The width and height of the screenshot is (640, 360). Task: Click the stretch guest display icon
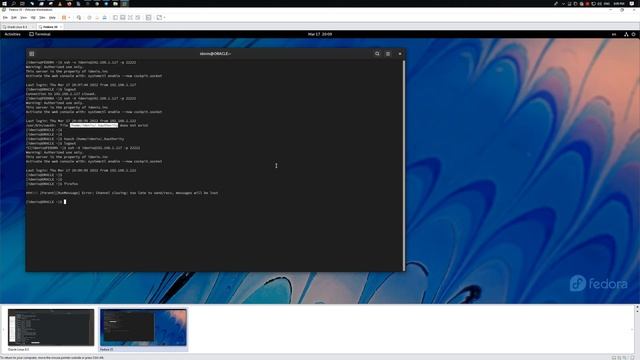click(159, 18)
